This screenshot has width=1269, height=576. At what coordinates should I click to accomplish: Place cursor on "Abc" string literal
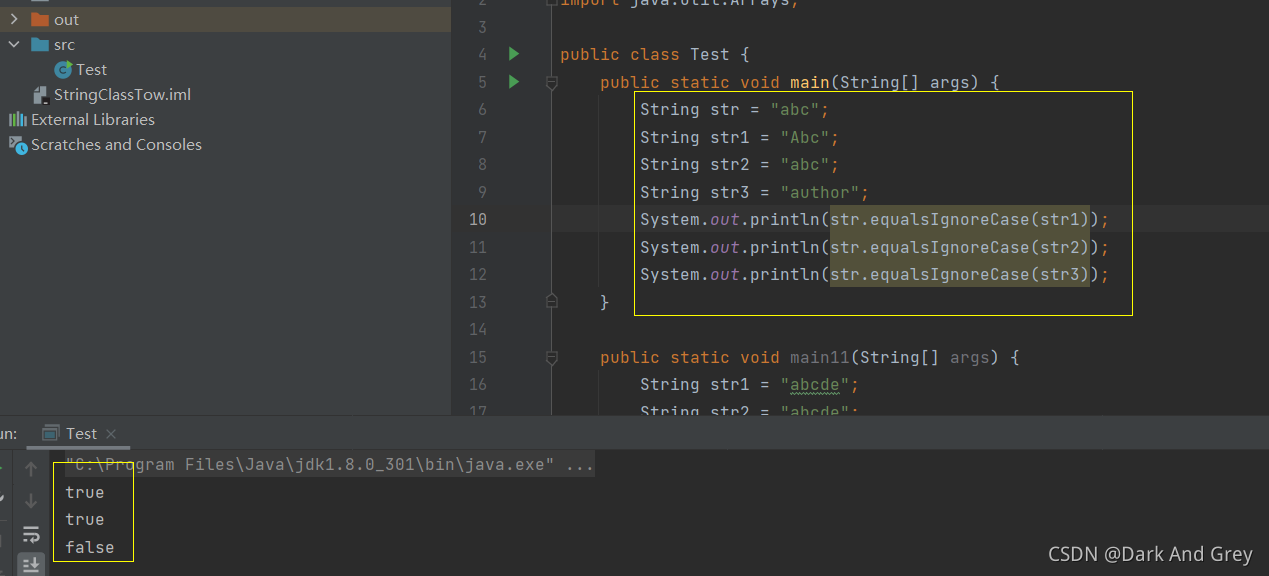pos(805,137)
